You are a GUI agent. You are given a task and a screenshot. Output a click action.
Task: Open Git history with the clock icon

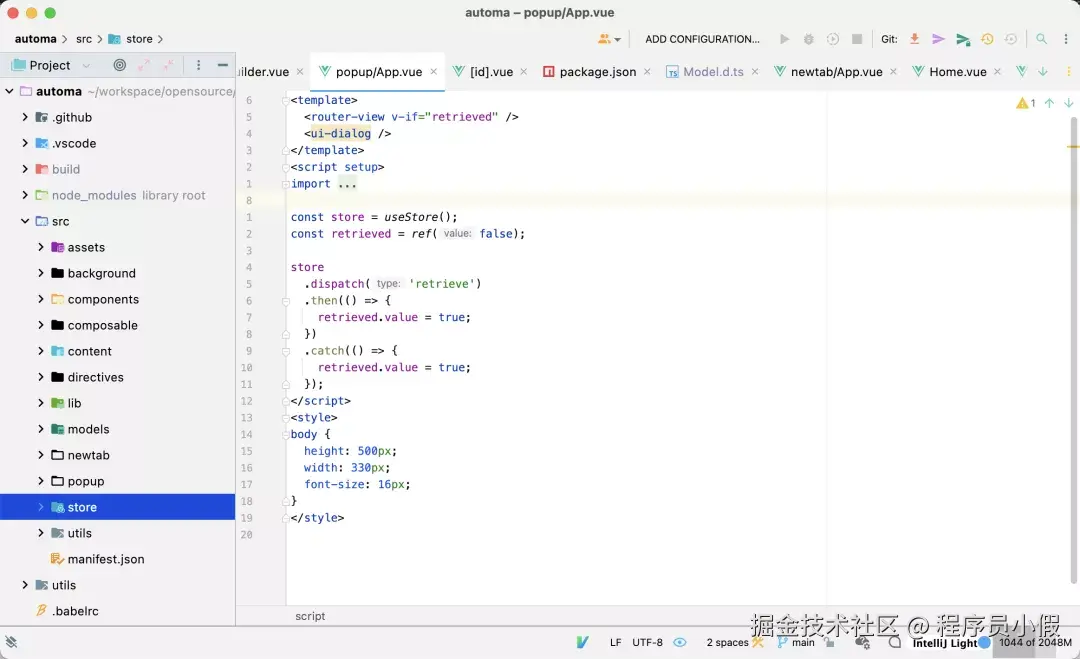987,39
